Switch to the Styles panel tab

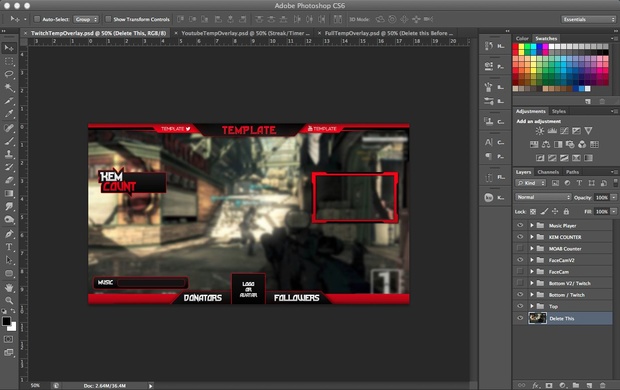tap(559, 111)
